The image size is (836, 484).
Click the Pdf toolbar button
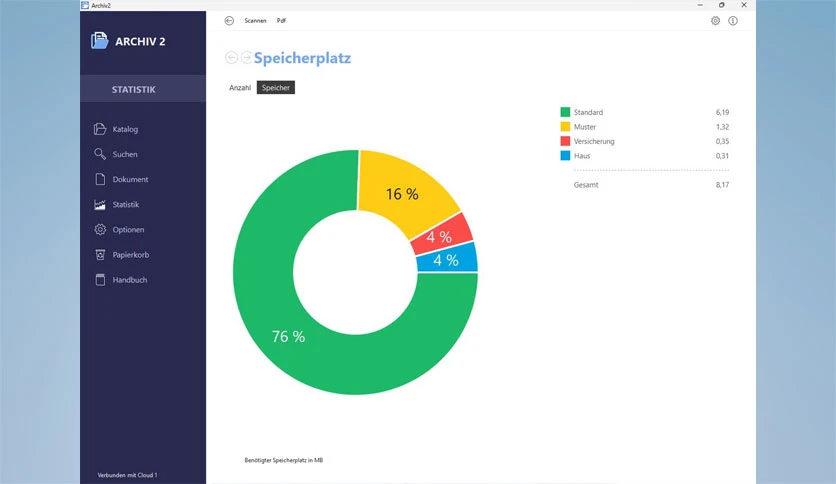point(281,21)
